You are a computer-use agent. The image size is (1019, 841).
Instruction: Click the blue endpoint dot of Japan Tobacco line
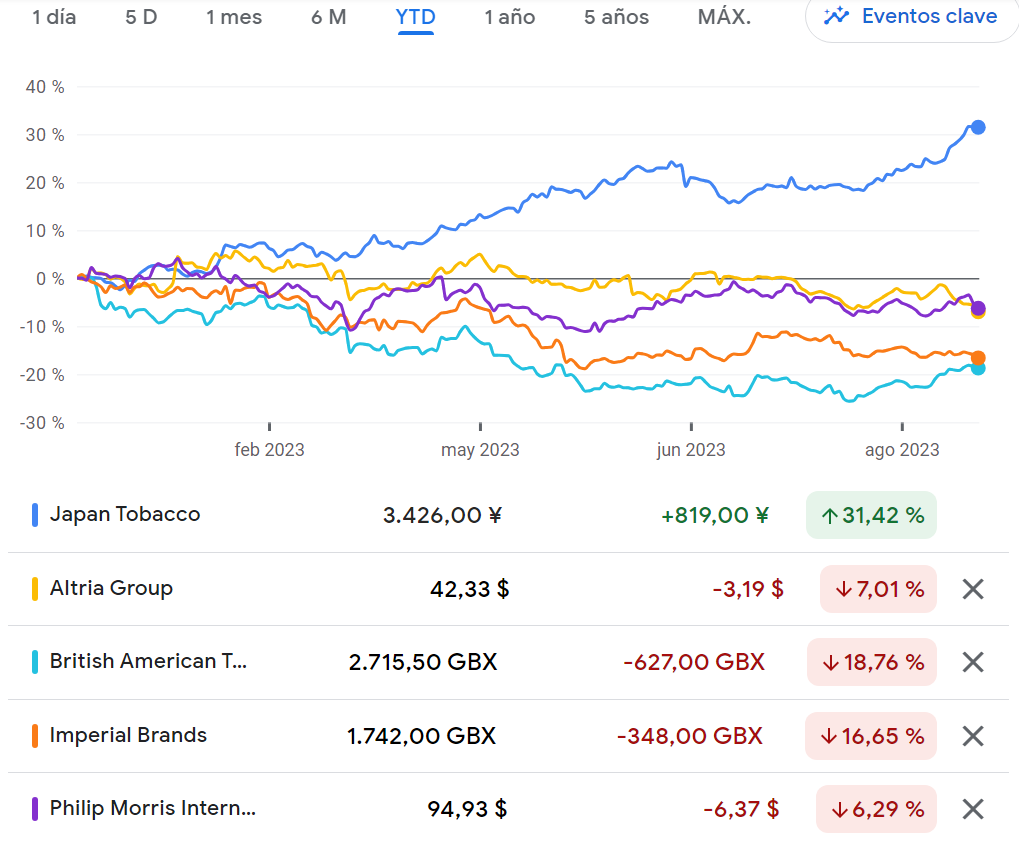[x=977, y=127]
